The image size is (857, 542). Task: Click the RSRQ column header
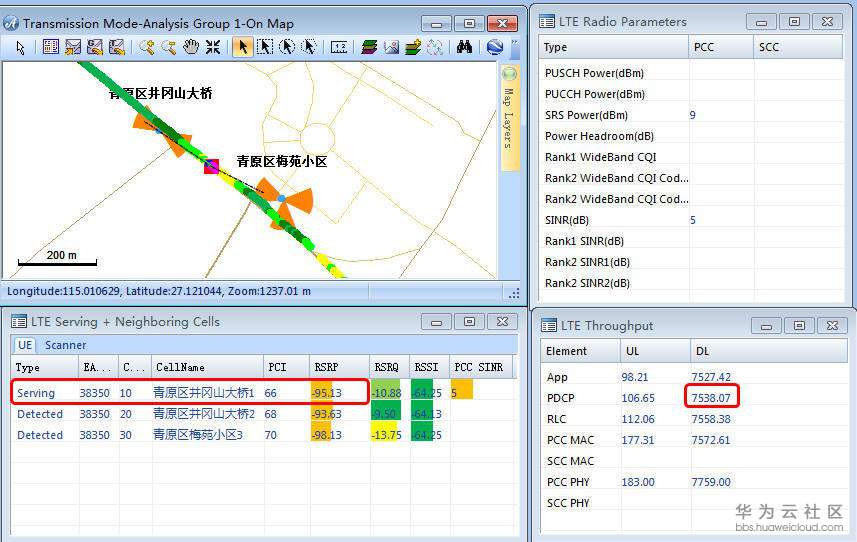390,367
